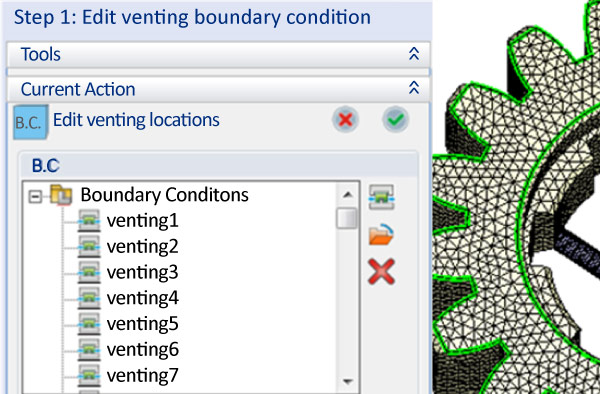
Task: Select venting7 in the tree
Action: pos(142,375)
